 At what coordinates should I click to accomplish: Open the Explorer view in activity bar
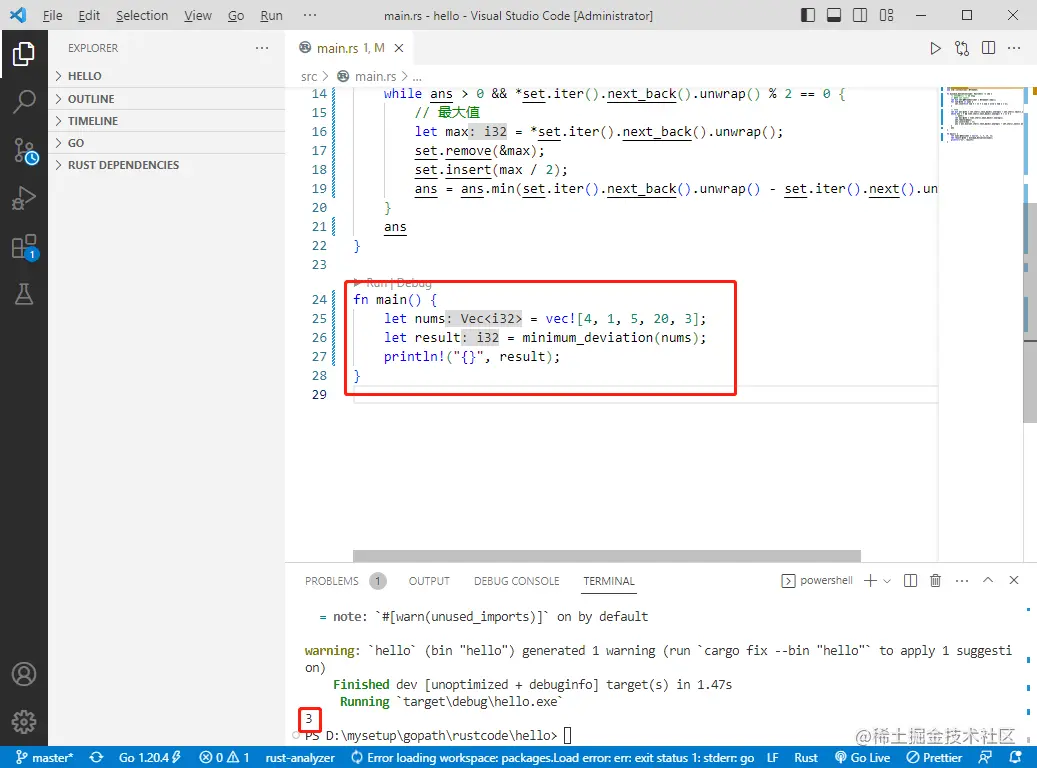click(24, 54)
